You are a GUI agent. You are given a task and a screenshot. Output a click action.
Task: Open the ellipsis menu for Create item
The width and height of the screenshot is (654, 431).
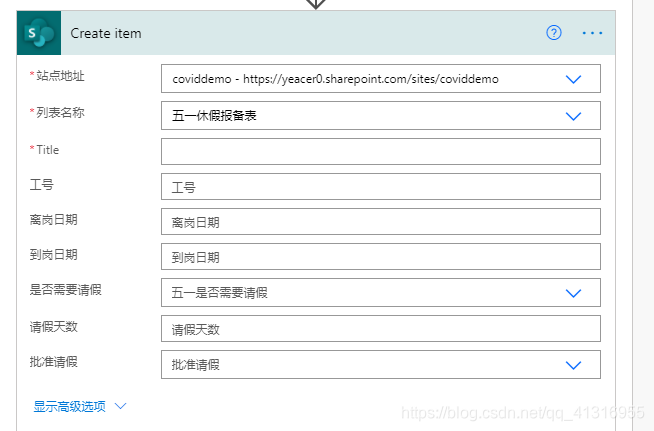click(x=592, y=33)
